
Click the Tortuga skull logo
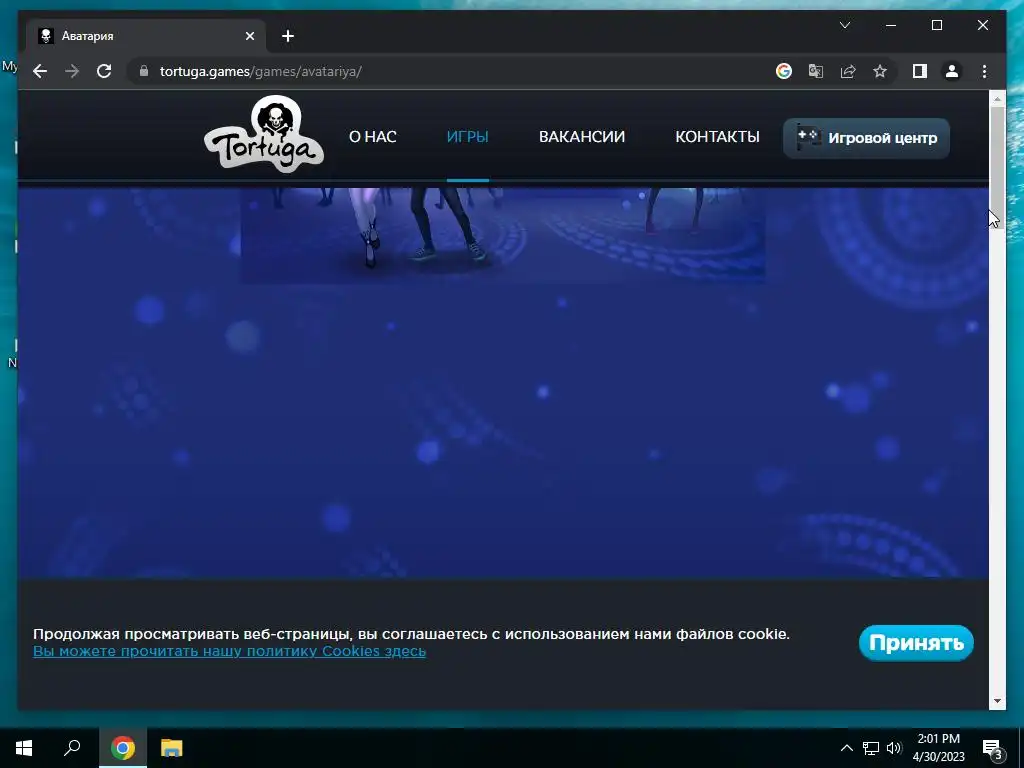[264, 134]
